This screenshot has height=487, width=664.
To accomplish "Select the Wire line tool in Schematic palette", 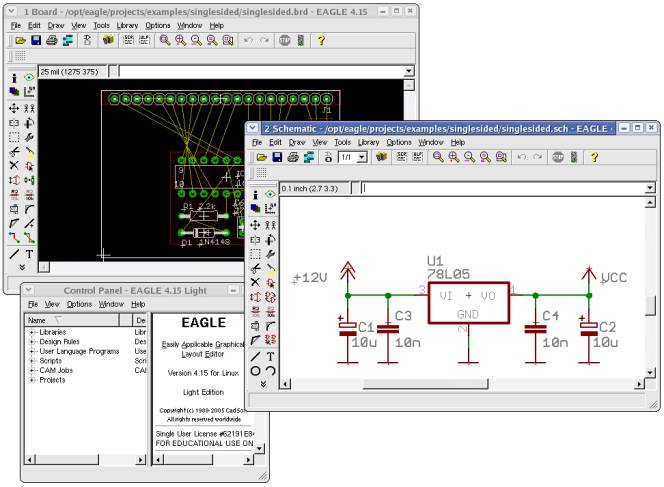I will coord(255,356).
